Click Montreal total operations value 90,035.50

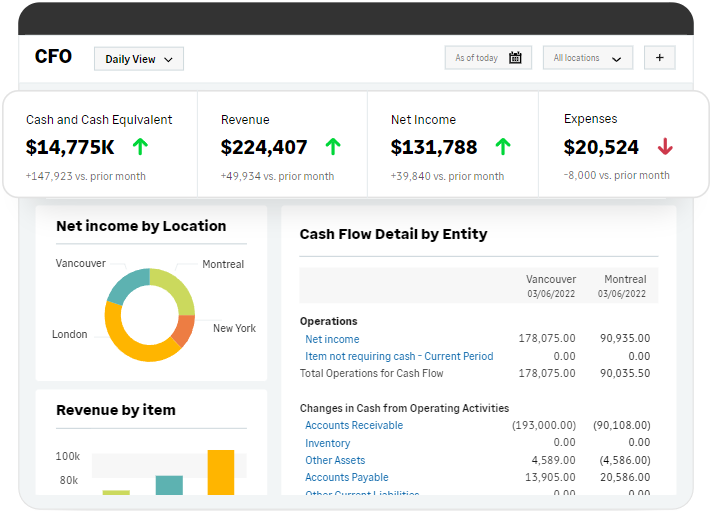[x=625, y=373]
